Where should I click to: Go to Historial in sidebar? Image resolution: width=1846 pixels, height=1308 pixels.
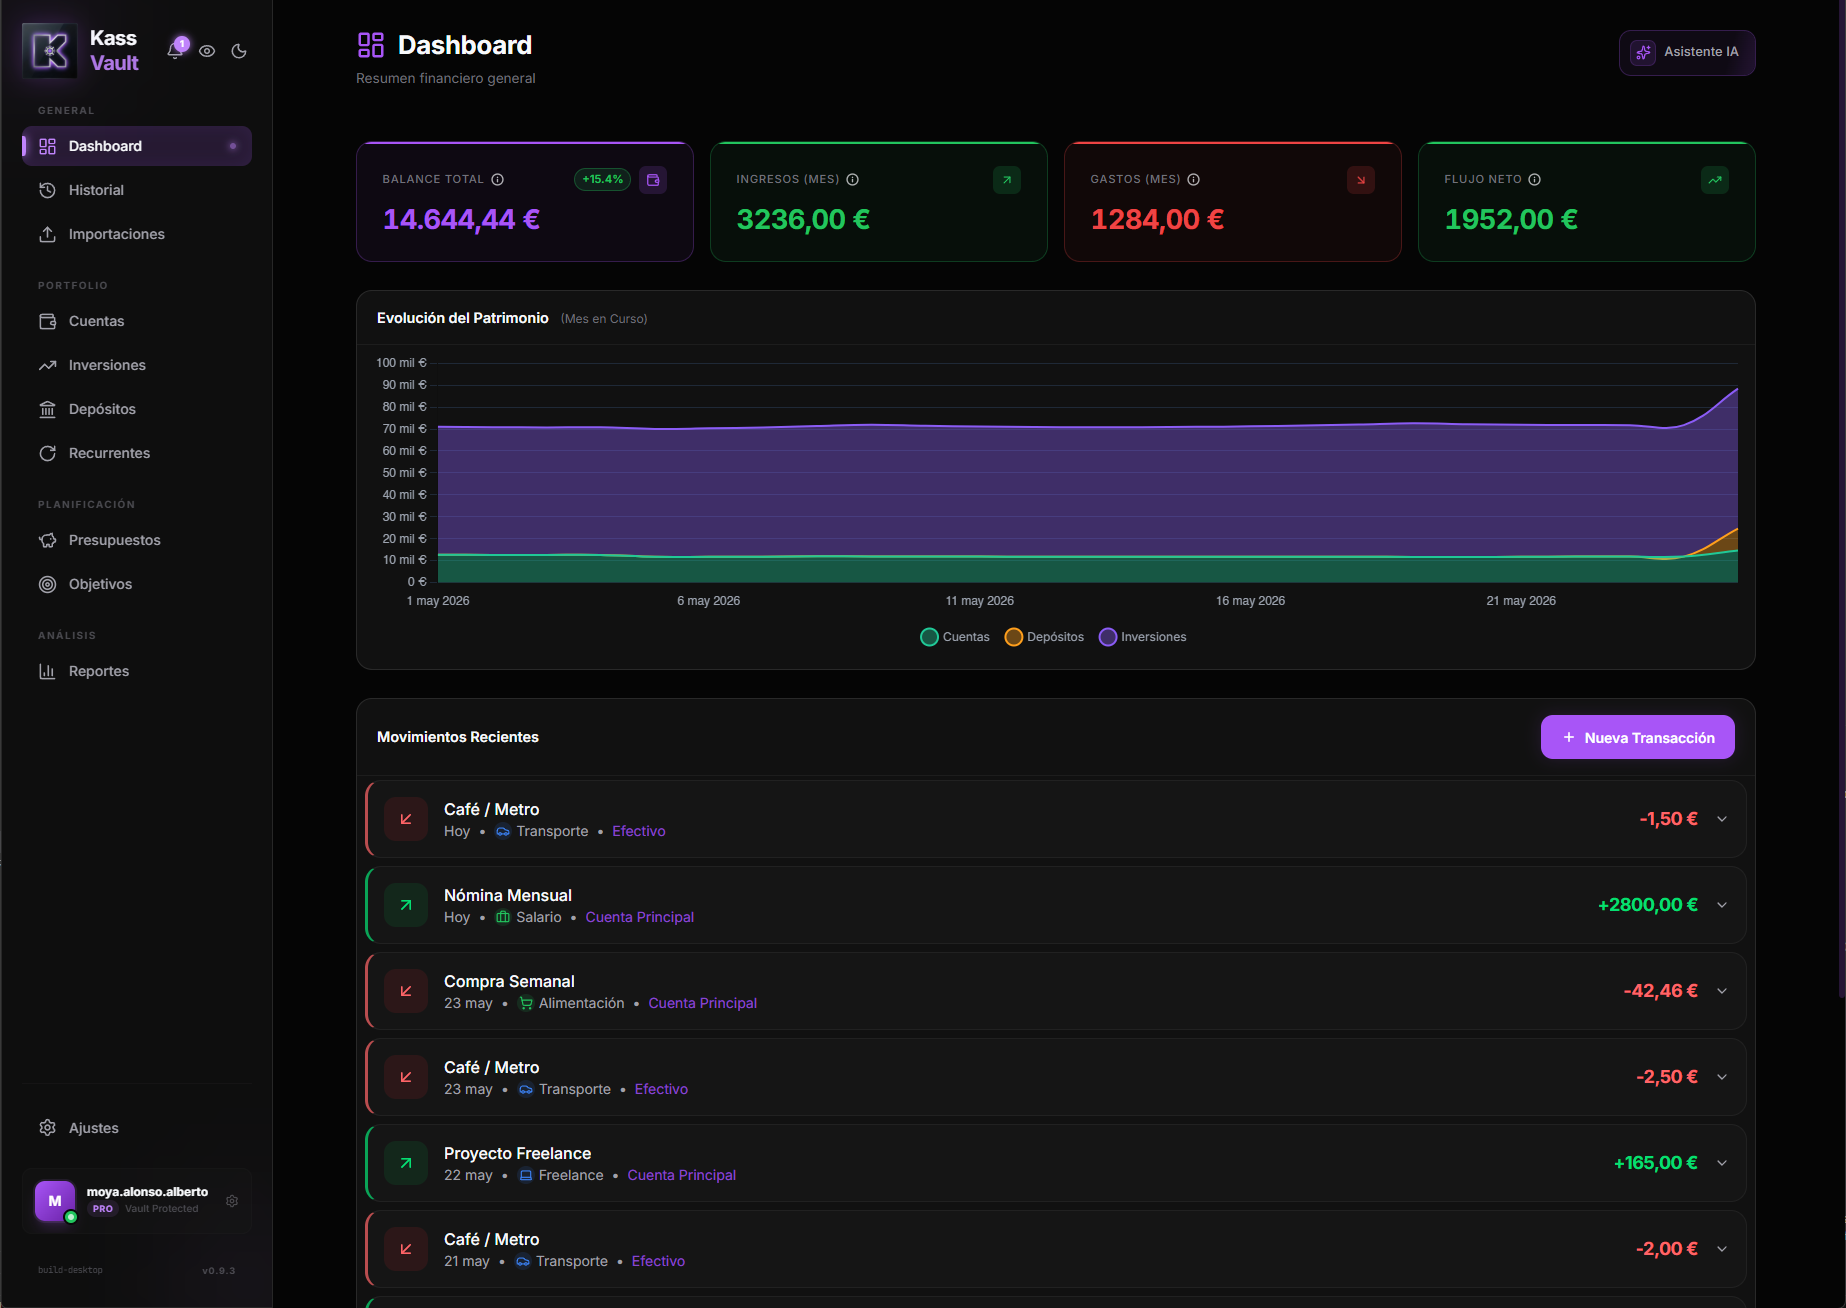click(x=137, y=190)
